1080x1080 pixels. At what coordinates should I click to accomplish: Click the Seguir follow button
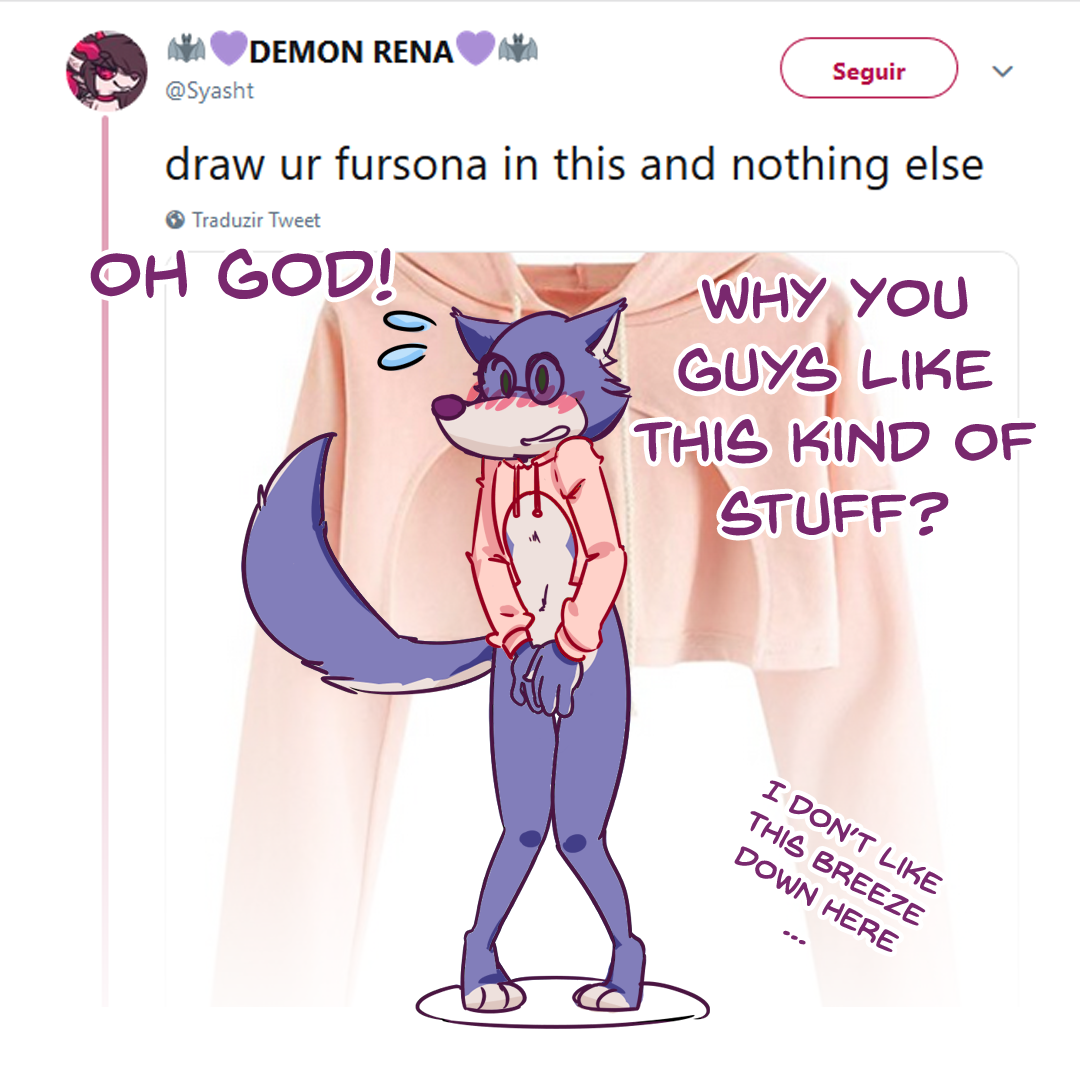[x=868, y=68]
